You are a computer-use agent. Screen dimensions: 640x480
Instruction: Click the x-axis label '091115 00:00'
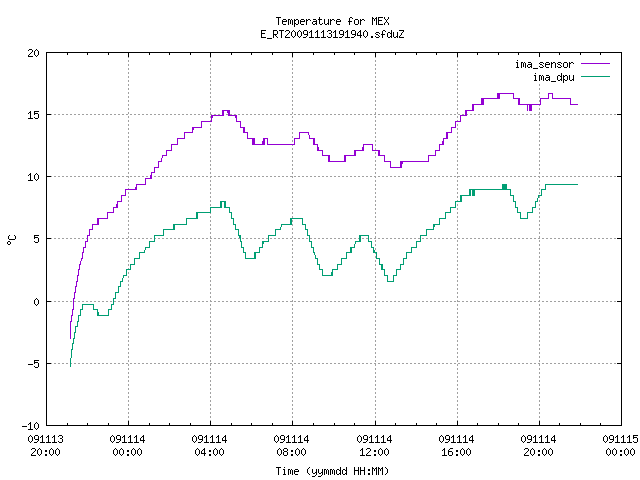coord(620,446)
